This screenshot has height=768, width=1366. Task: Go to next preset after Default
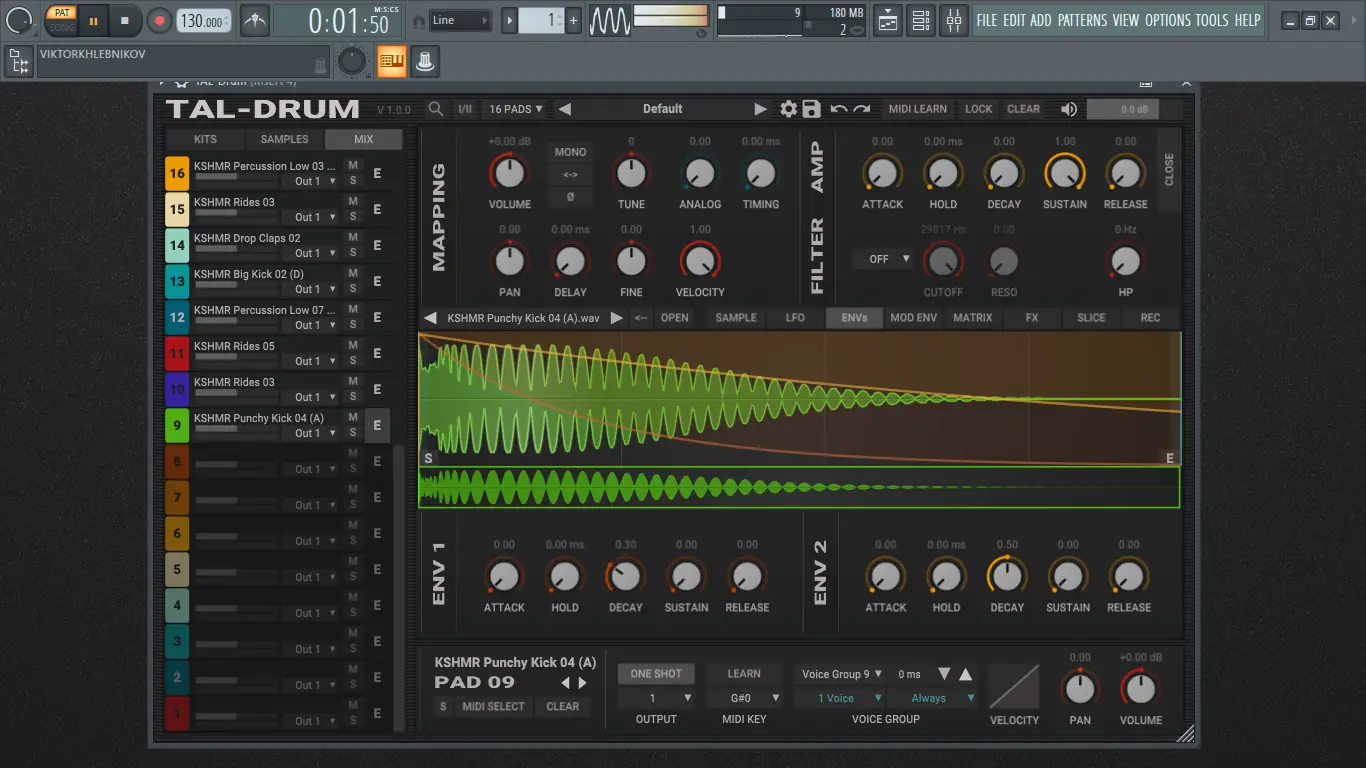(x=760, y=109)
